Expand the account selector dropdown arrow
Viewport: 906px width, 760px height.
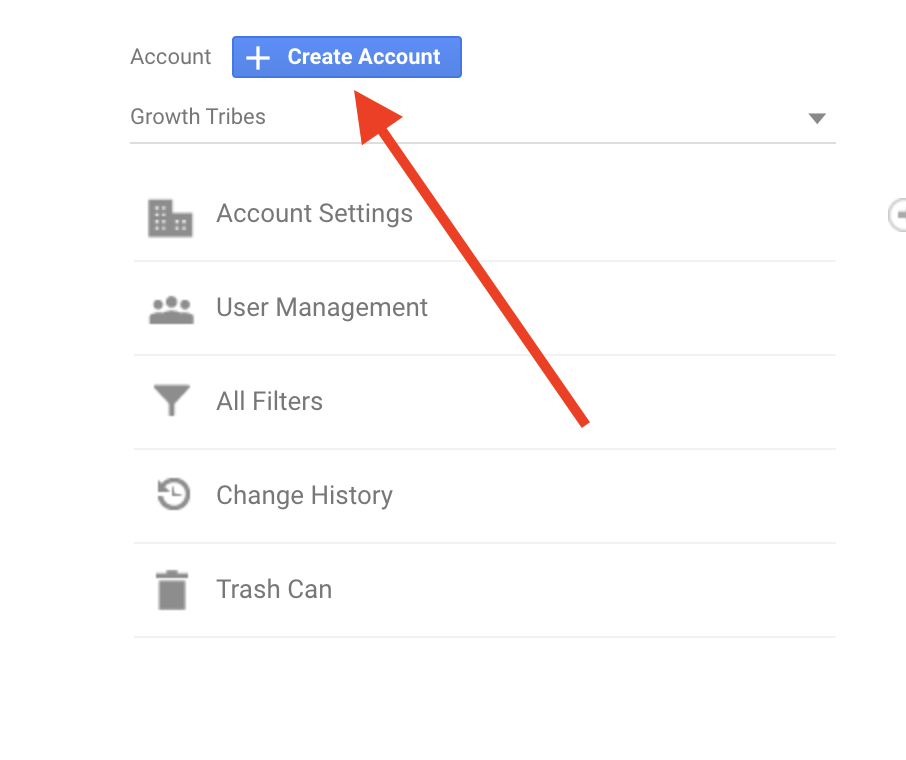point(816,118)
